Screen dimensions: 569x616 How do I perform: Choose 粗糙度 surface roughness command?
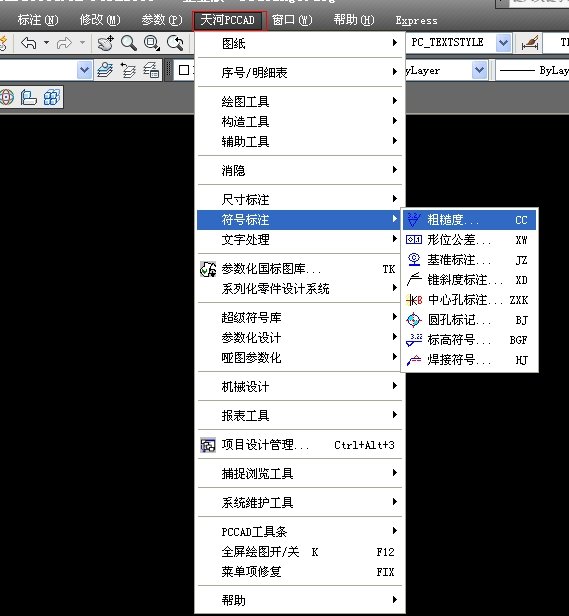point(470,220)
